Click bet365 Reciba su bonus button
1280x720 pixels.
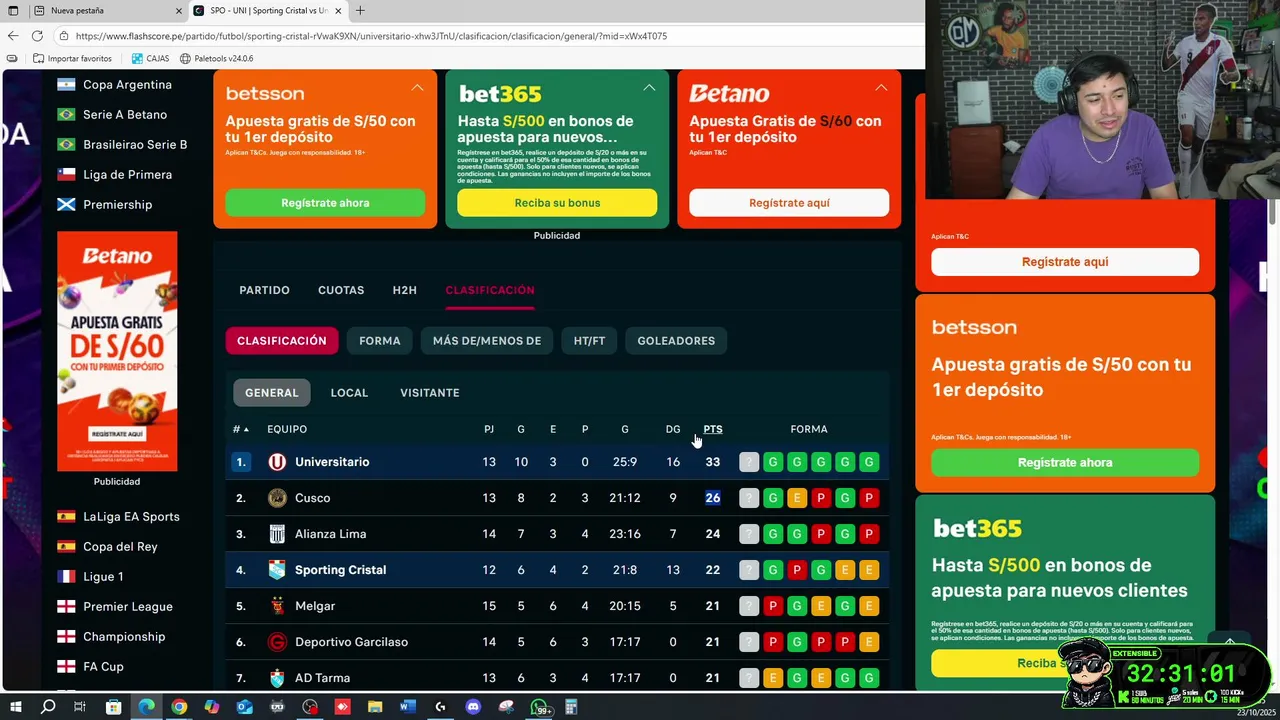click(557, 203)
